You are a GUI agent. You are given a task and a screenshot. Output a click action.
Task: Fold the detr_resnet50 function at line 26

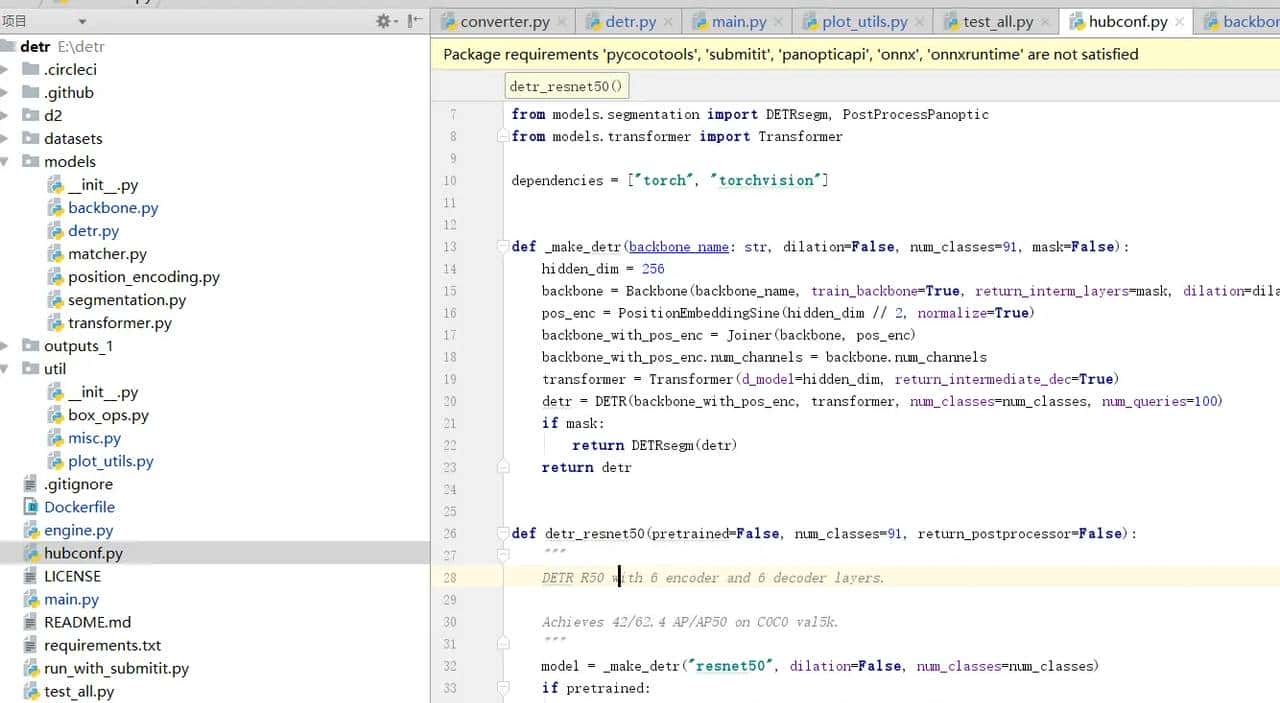tap(503, 534)
